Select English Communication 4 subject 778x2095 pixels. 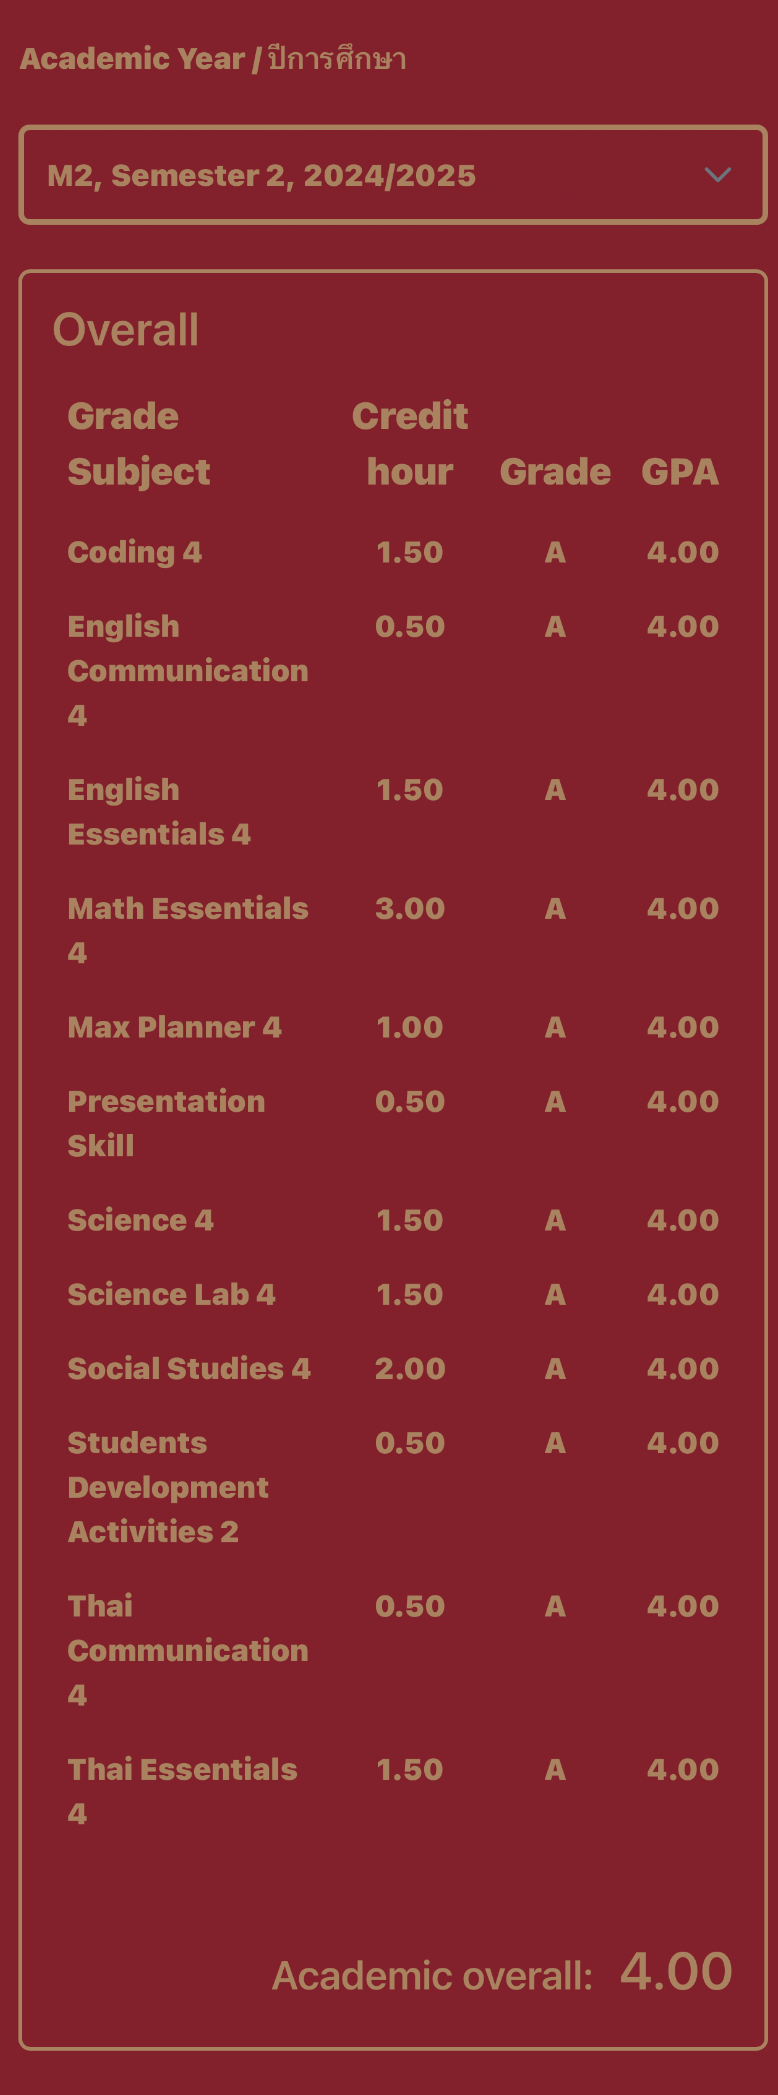[x=188, y=671]
